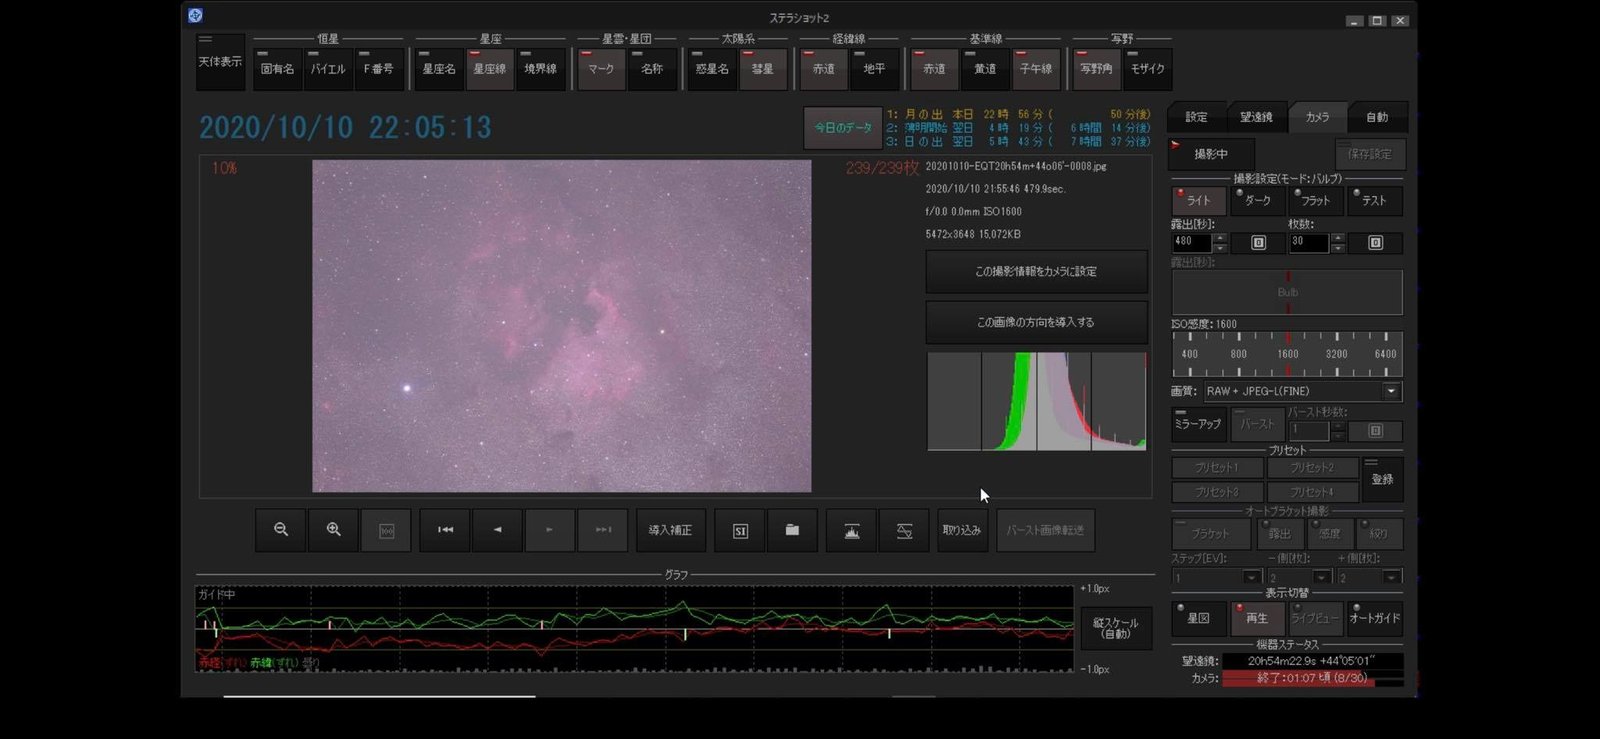Zoom out the preview image
This screenshot has height=739, width=1600.
pos(281,530)
